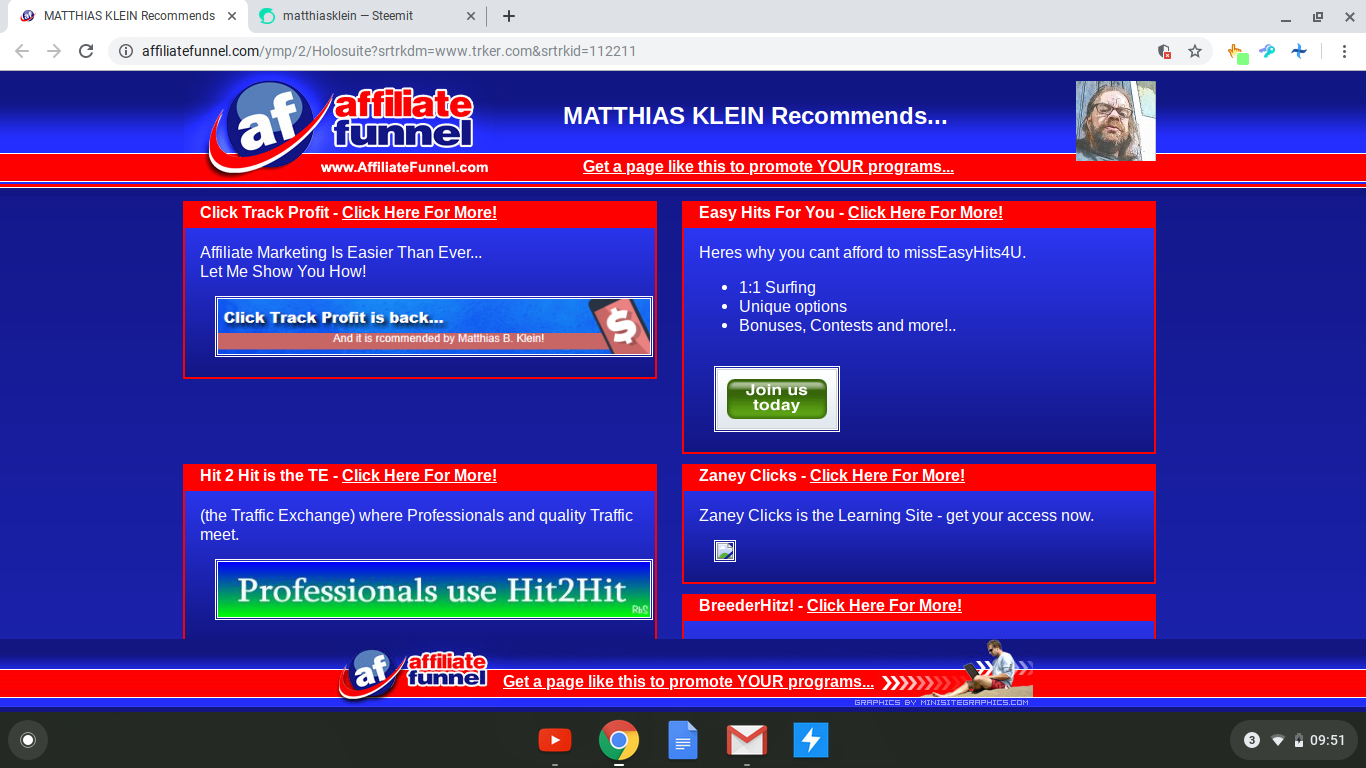1366x768 pixels.
Task: Open top 'Get a page like this' link
Action: 768,167
